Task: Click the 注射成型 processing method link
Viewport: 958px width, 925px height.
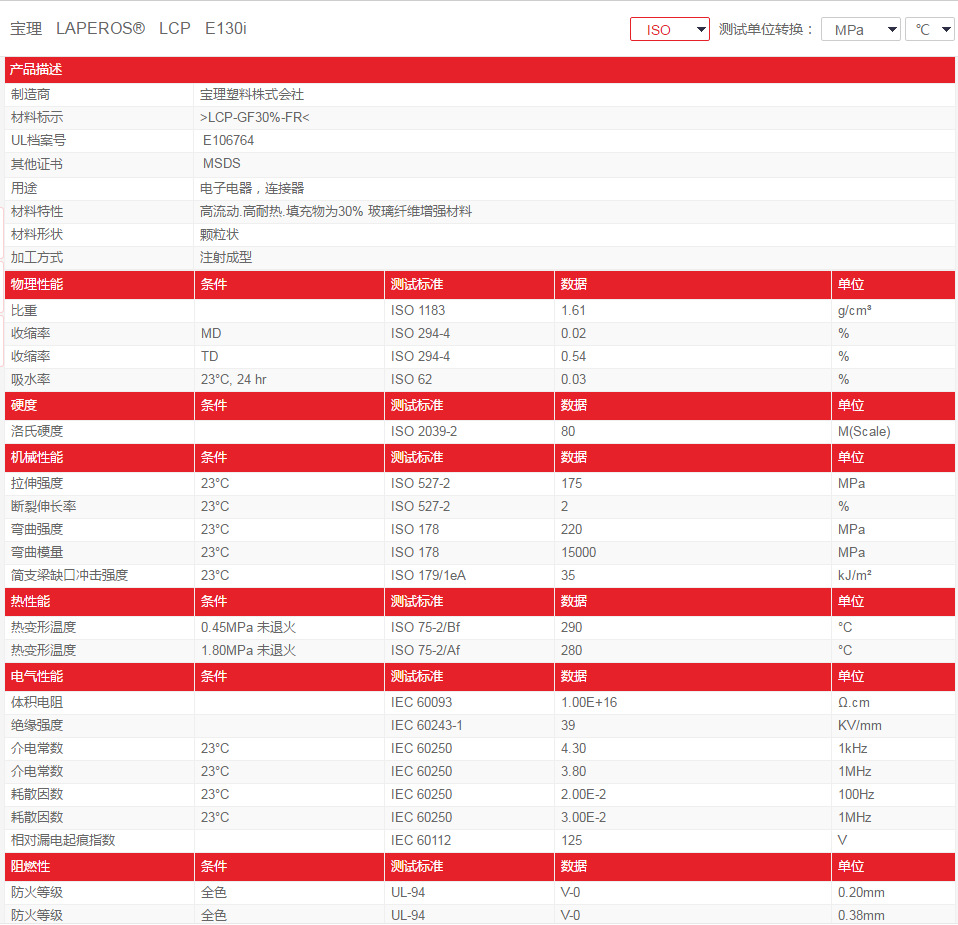Action: click(x=222, y=257)
